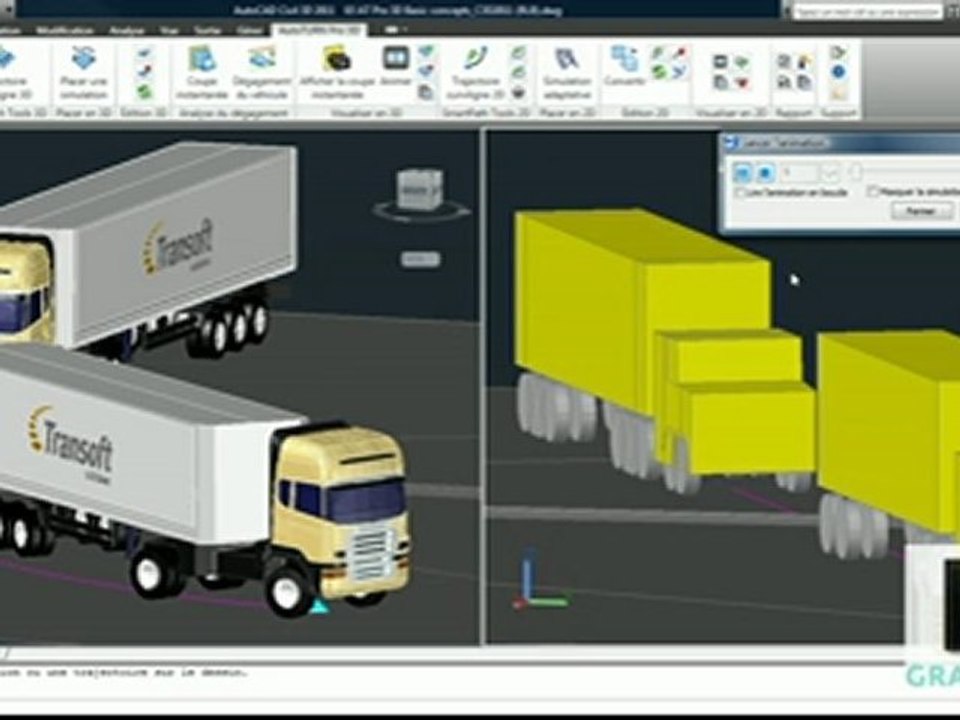Screen dimensions: 960x720
Task: Click the view label below the ViewCube
Action: (x=420, y=260)
